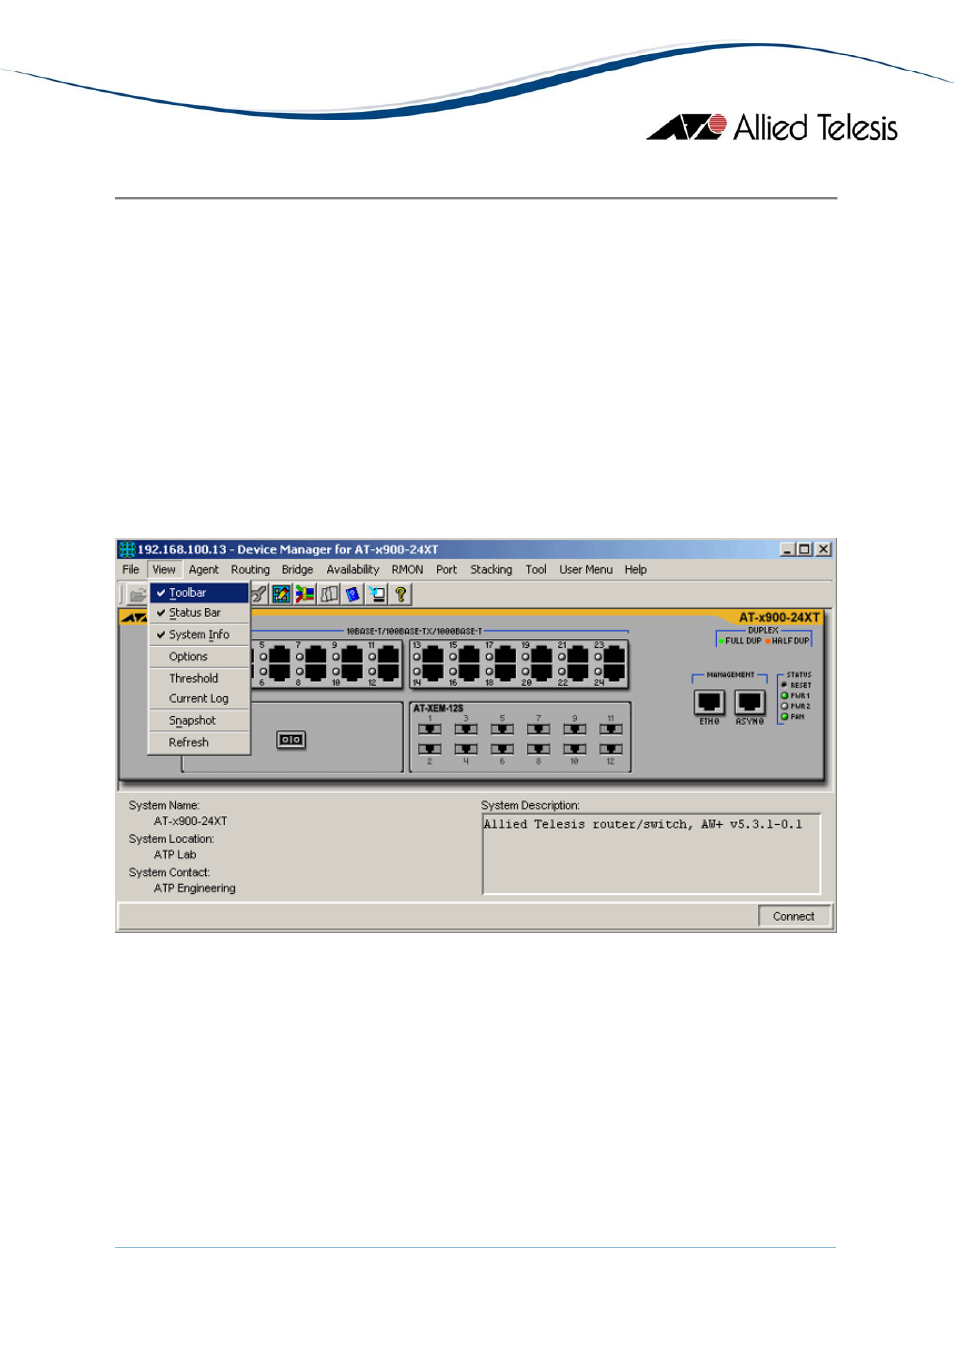954x1350 pixels.
Task: Toggle the Status Bar view option
Action: pyautogui.click(x=199, y=613)
